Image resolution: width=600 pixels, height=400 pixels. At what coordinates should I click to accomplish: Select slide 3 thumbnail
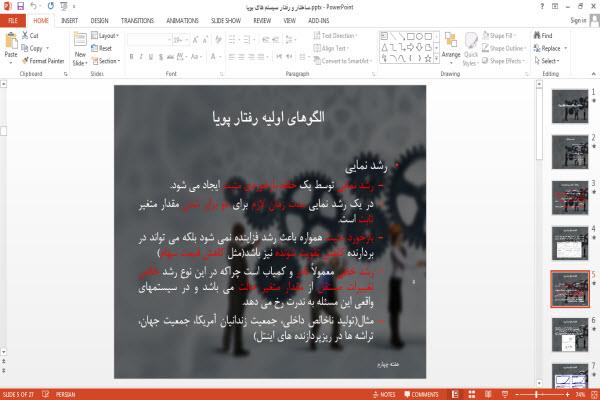click(x=570, y=198)
